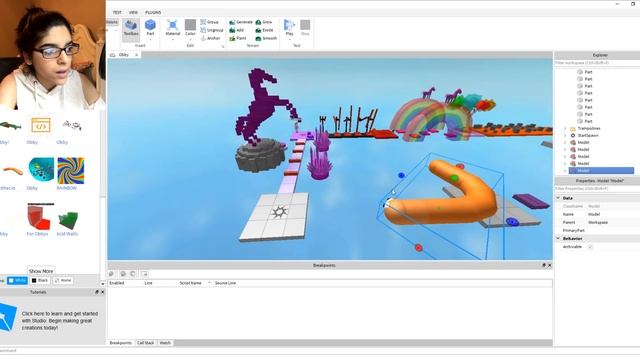Expand the Edit group dialog launcher
The height and width of the screenshot is (360, 640).
point(223,46)
